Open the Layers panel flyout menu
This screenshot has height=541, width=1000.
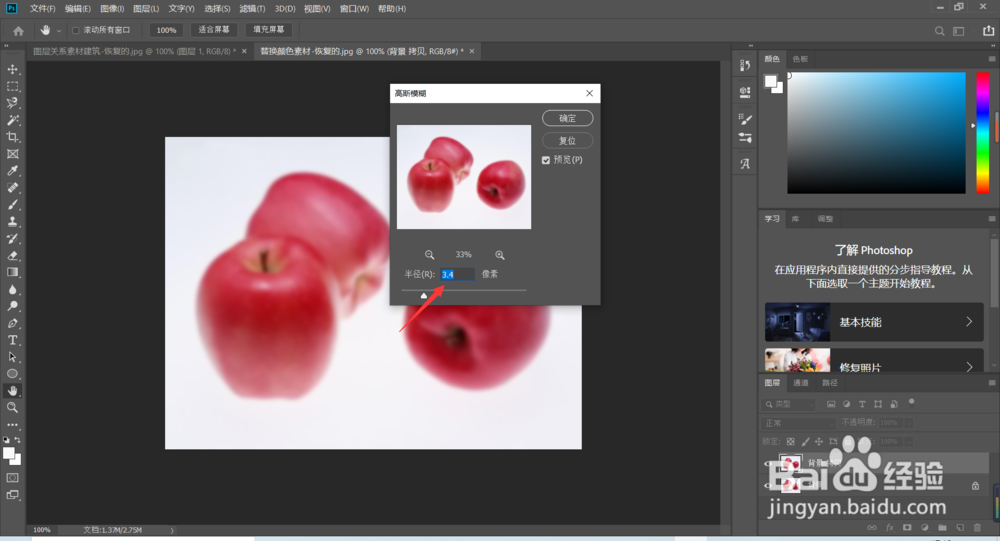[x=992, y=383]
